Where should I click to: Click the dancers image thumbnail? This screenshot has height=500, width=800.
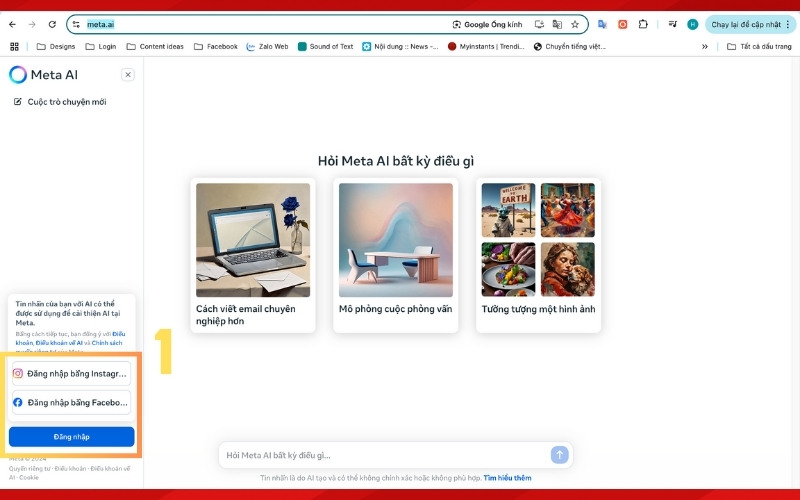567,210
